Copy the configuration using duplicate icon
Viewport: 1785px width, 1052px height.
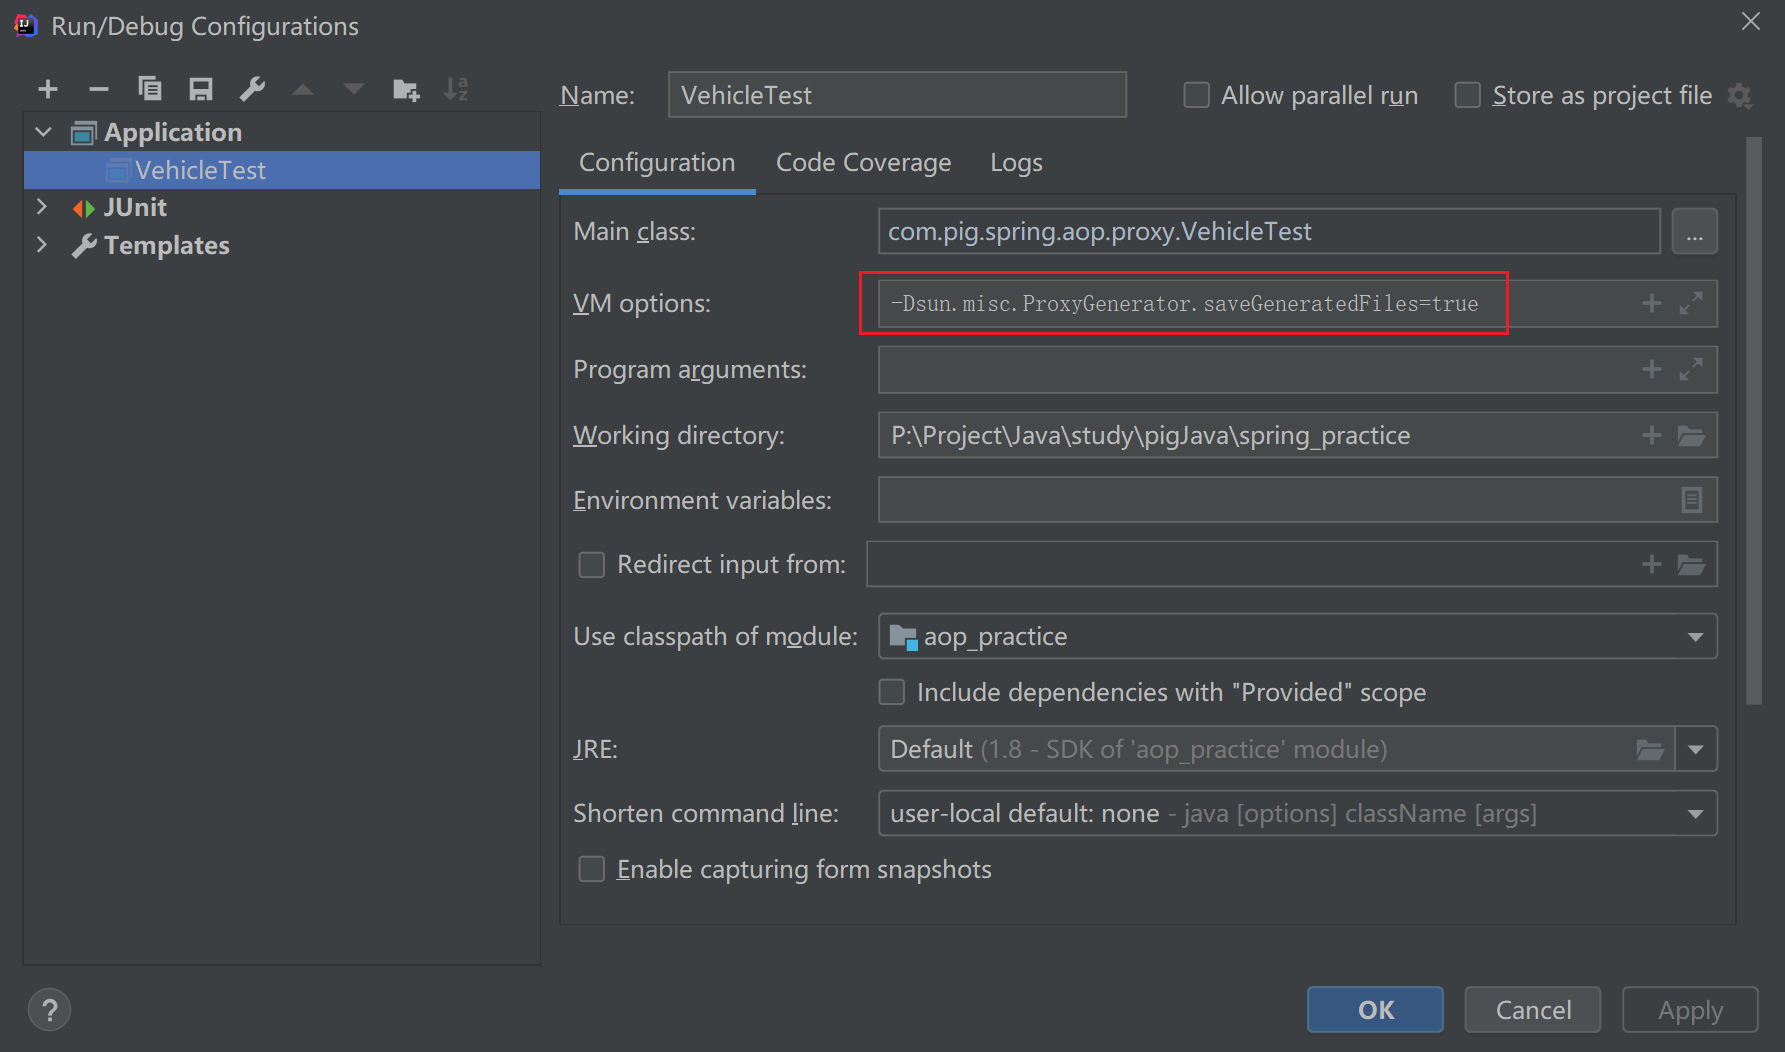point(150,90)
